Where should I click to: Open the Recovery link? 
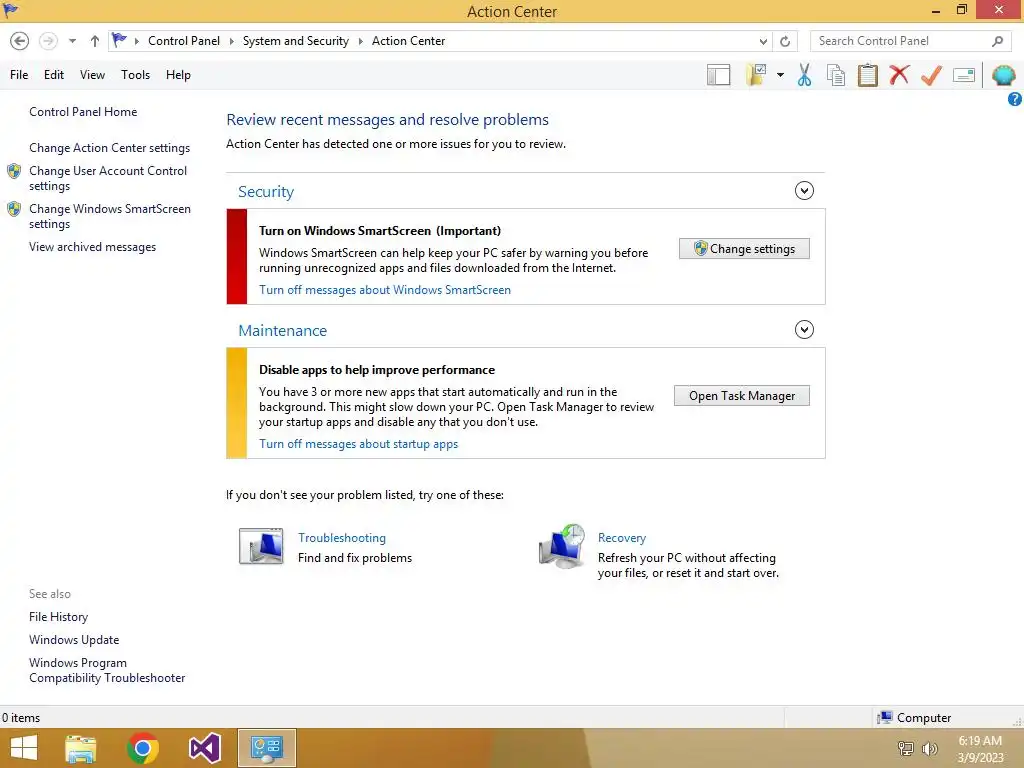click(622, 538)
